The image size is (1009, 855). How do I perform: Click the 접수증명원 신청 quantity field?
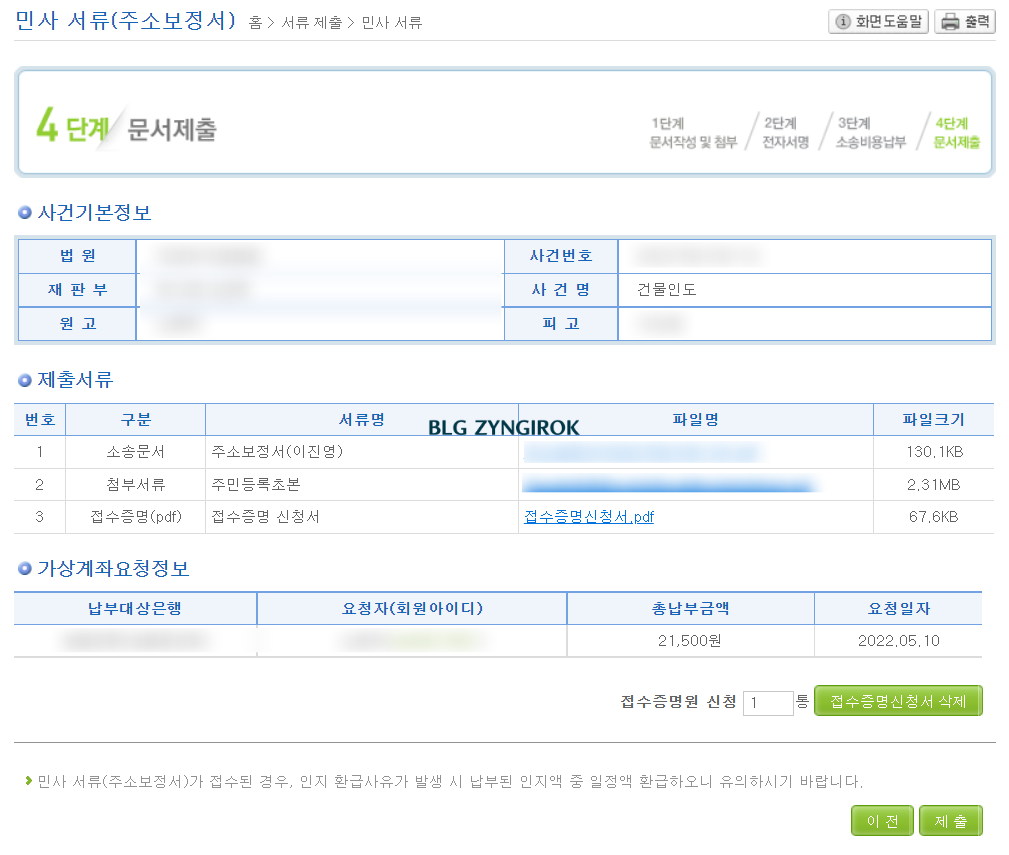click(768, 703)
